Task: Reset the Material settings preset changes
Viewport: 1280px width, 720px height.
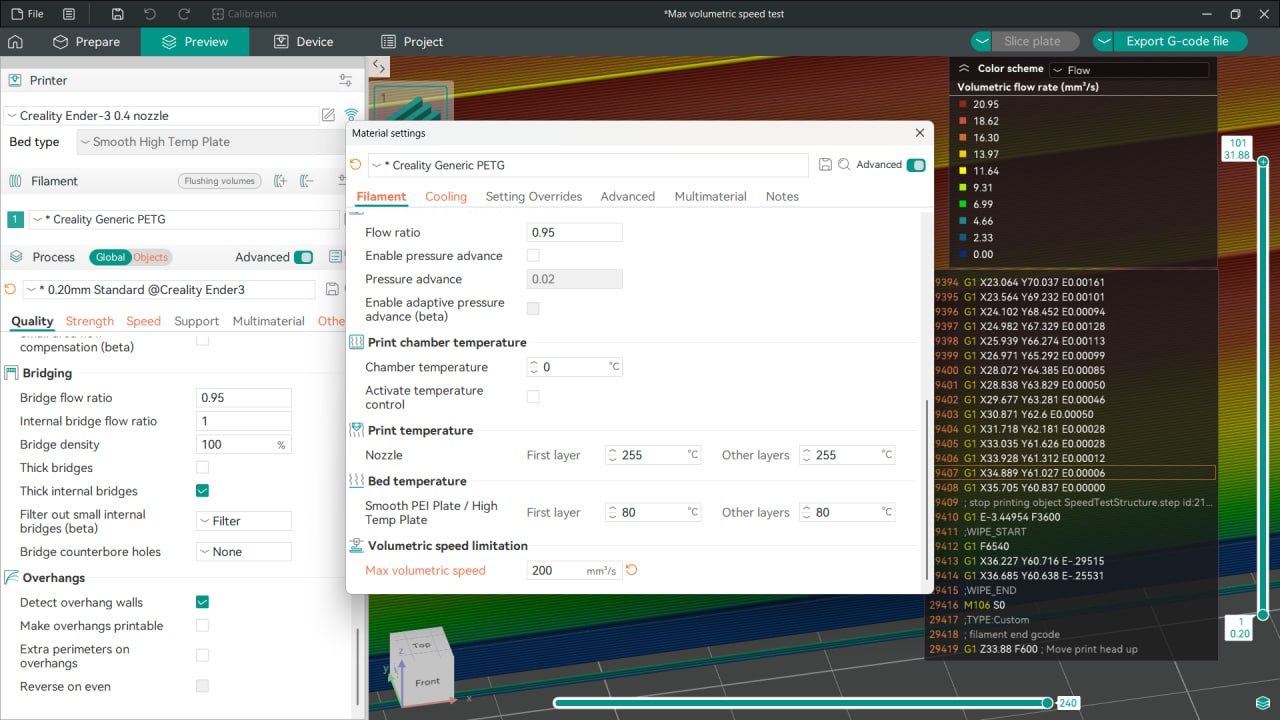Action: [355, 165]
